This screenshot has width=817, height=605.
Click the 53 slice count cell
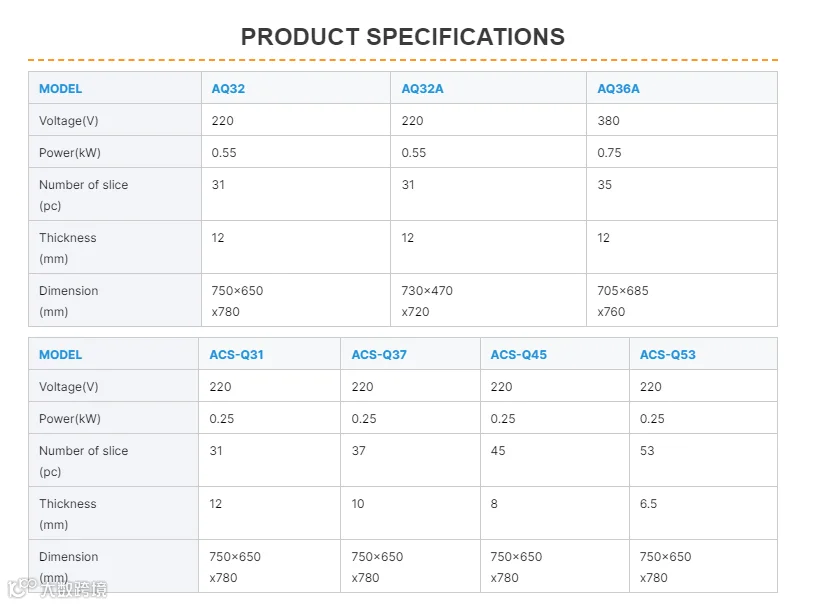(647, 451)
